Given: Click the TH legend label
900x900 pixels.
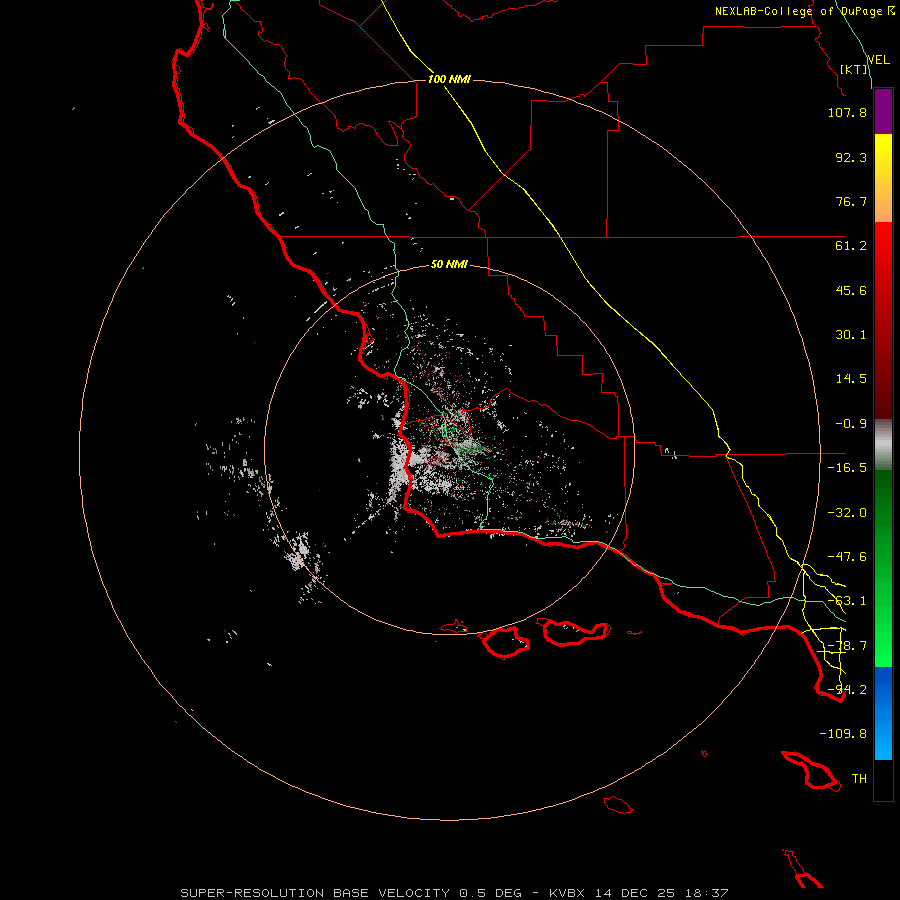Looking at the screenshot, I should click(x=859, y=779).
